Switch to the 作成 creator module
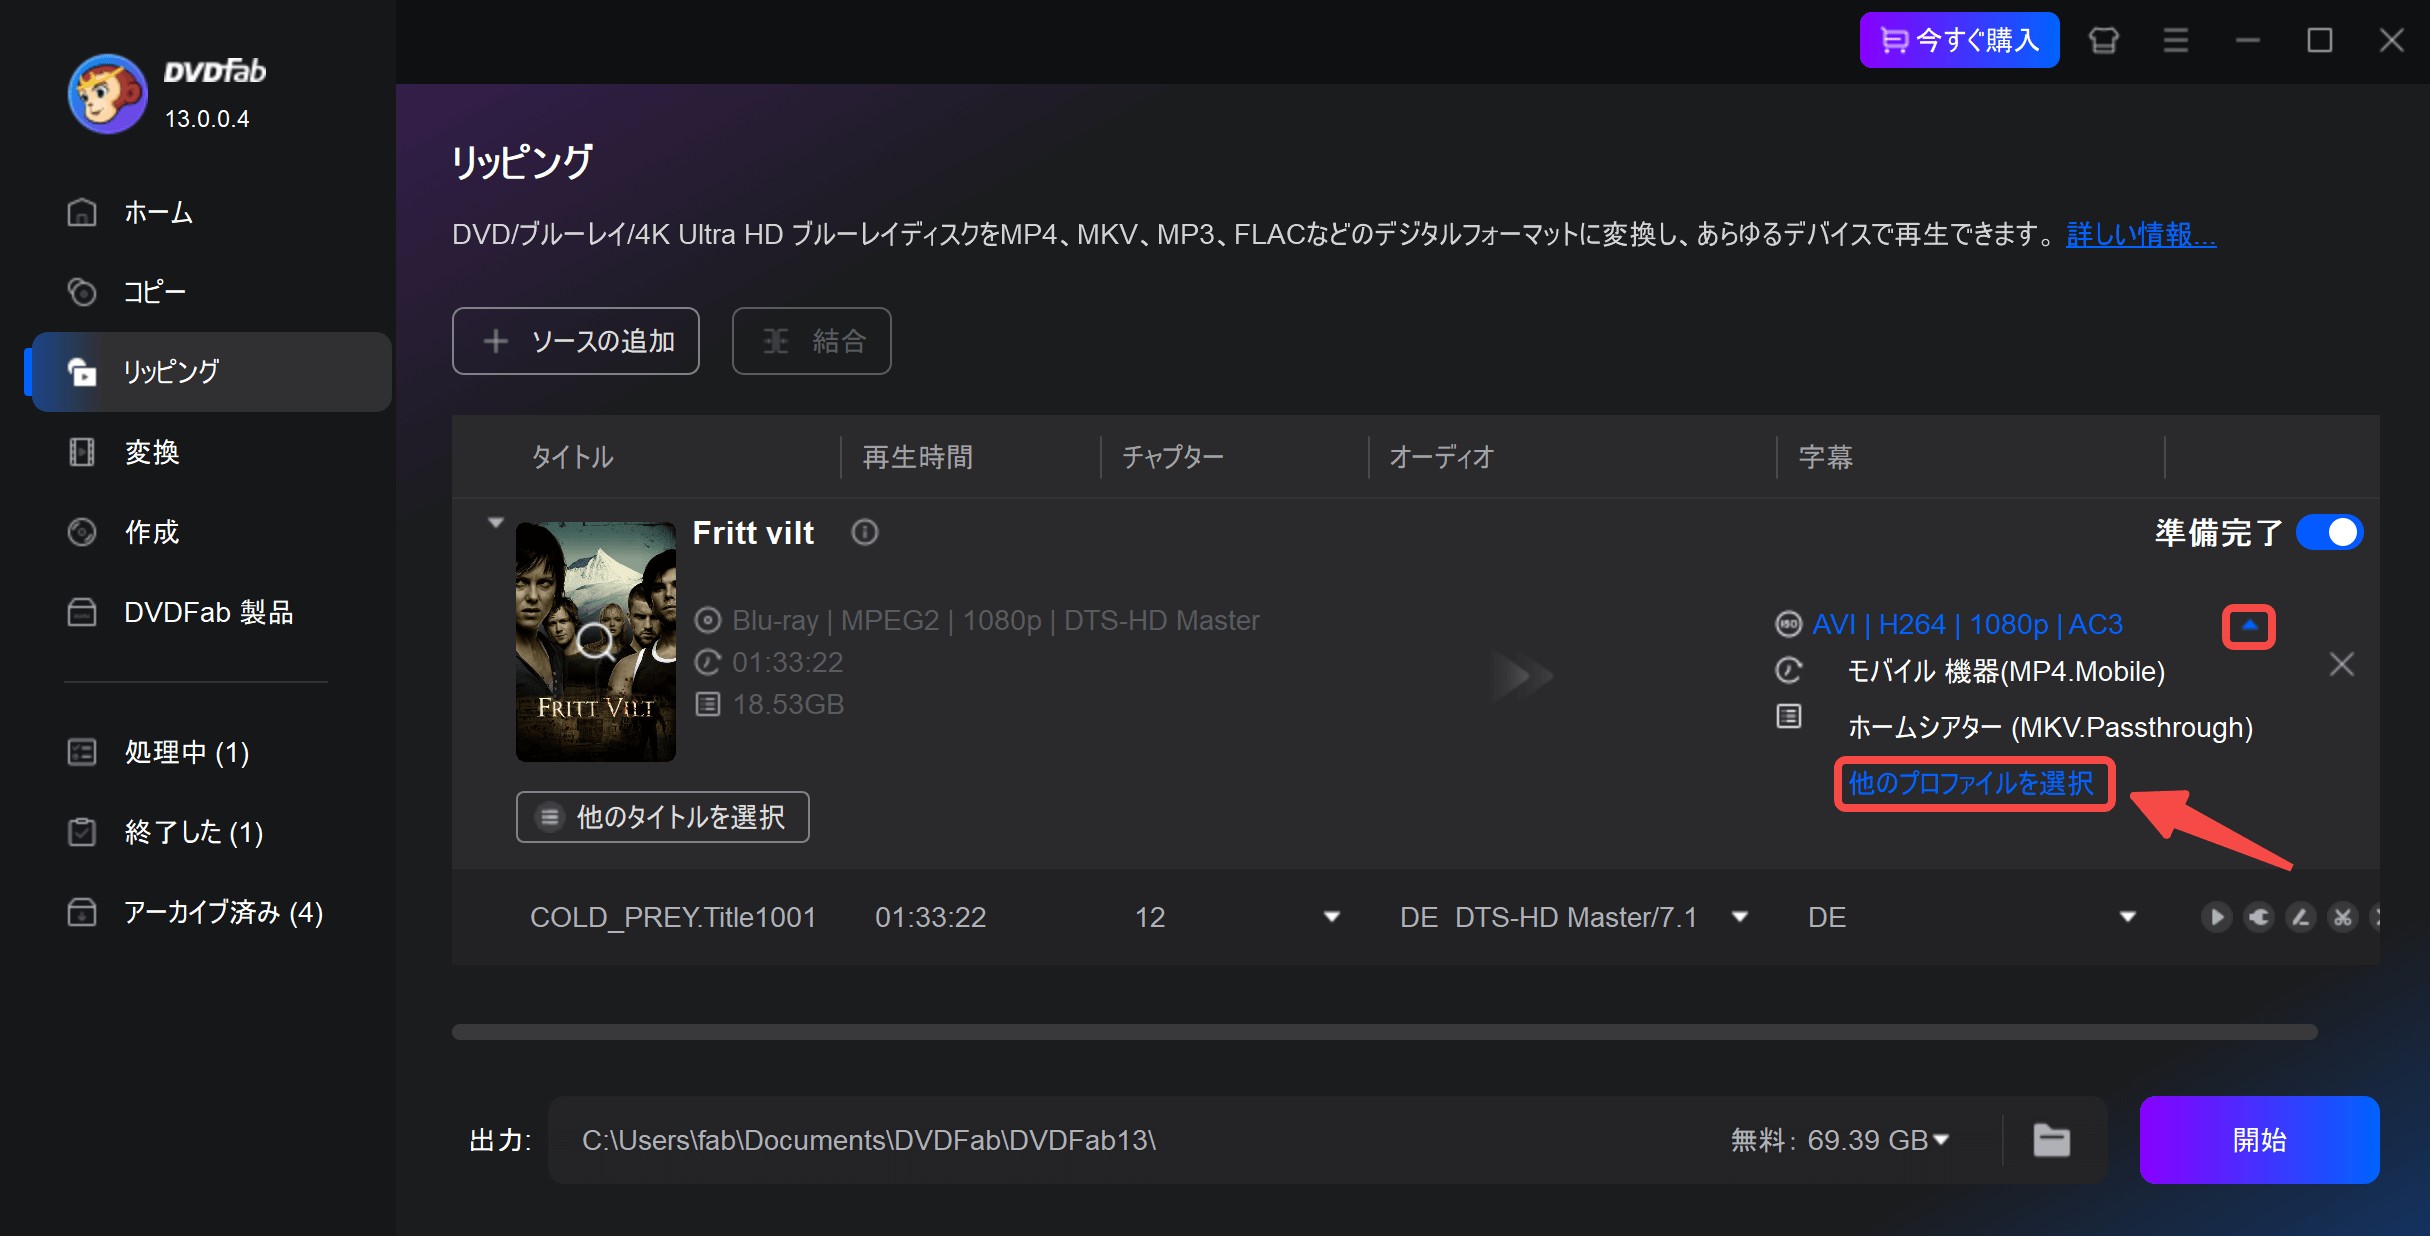The width and height of the screenshot is (2430, 1236). click(210, 532)
